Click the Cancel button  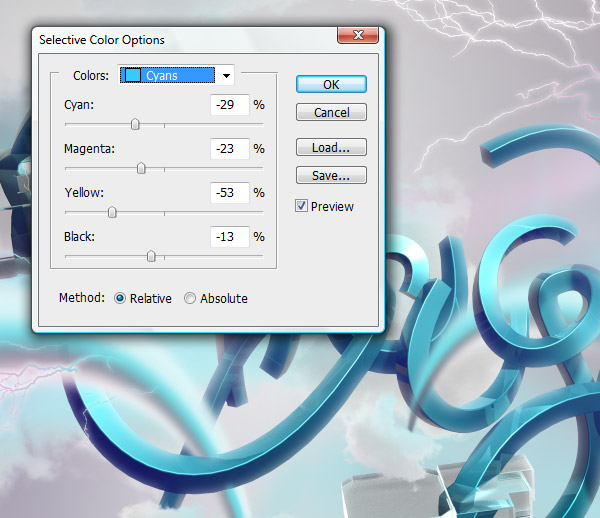331,112
